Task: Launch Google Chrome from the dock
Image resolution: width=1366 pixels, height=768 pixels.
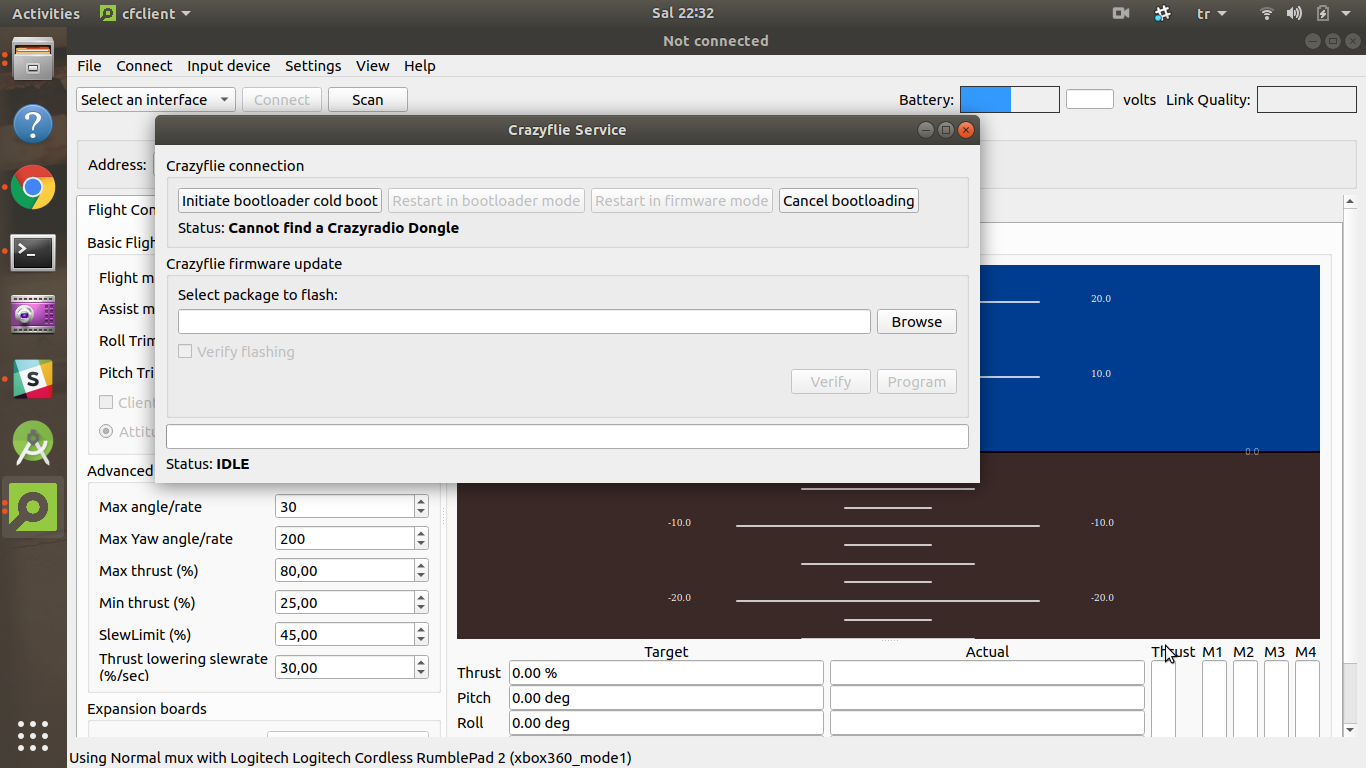Action: (x=33, y=188)
